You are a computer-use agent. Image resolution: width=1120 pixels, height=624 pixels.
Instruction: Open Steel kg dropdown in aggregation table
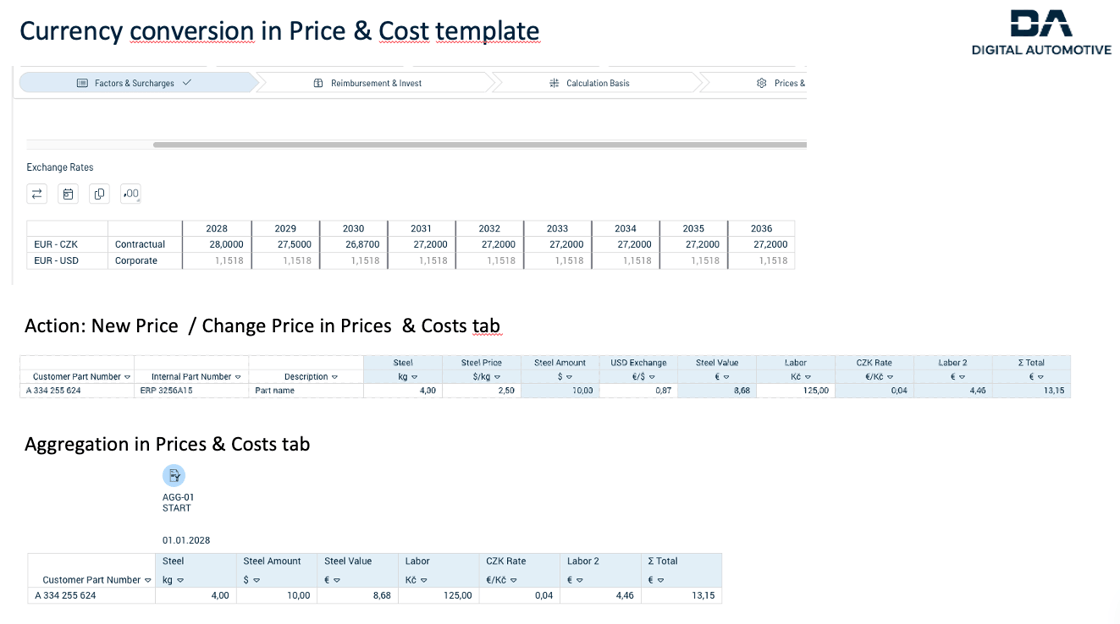coord(180,580)
